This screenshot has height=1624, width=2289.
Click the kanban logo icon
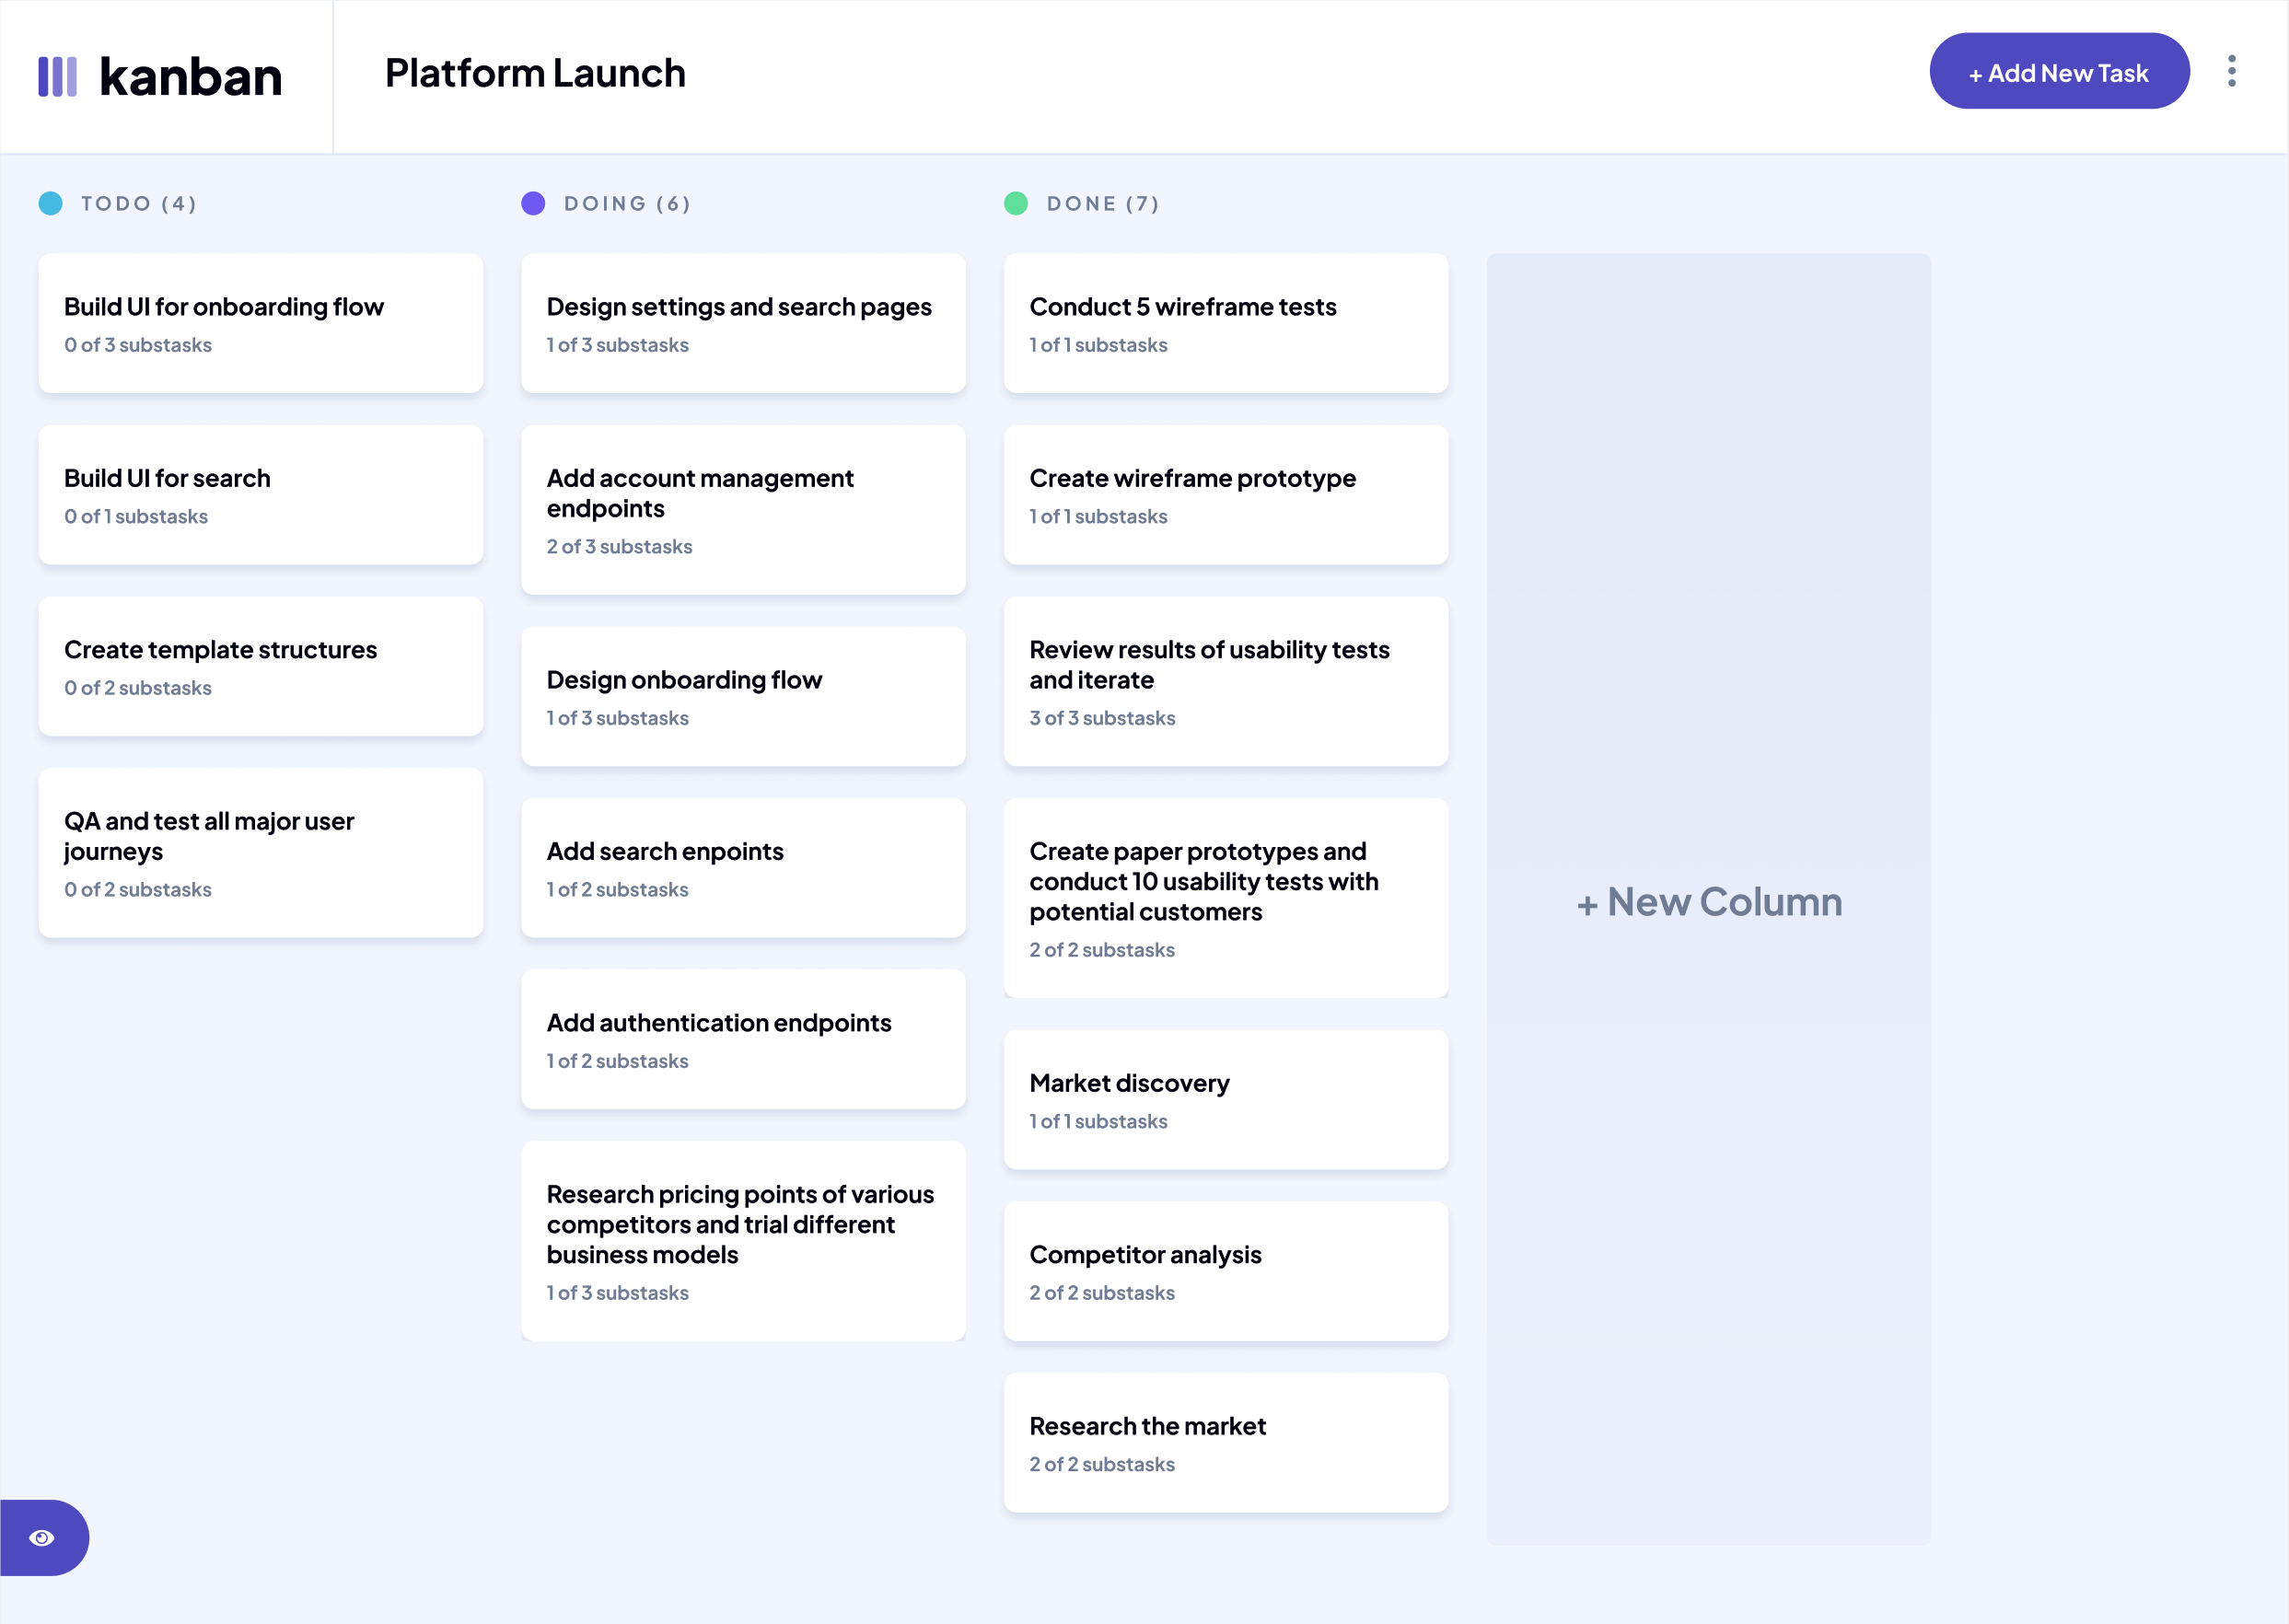coord(57,76)
